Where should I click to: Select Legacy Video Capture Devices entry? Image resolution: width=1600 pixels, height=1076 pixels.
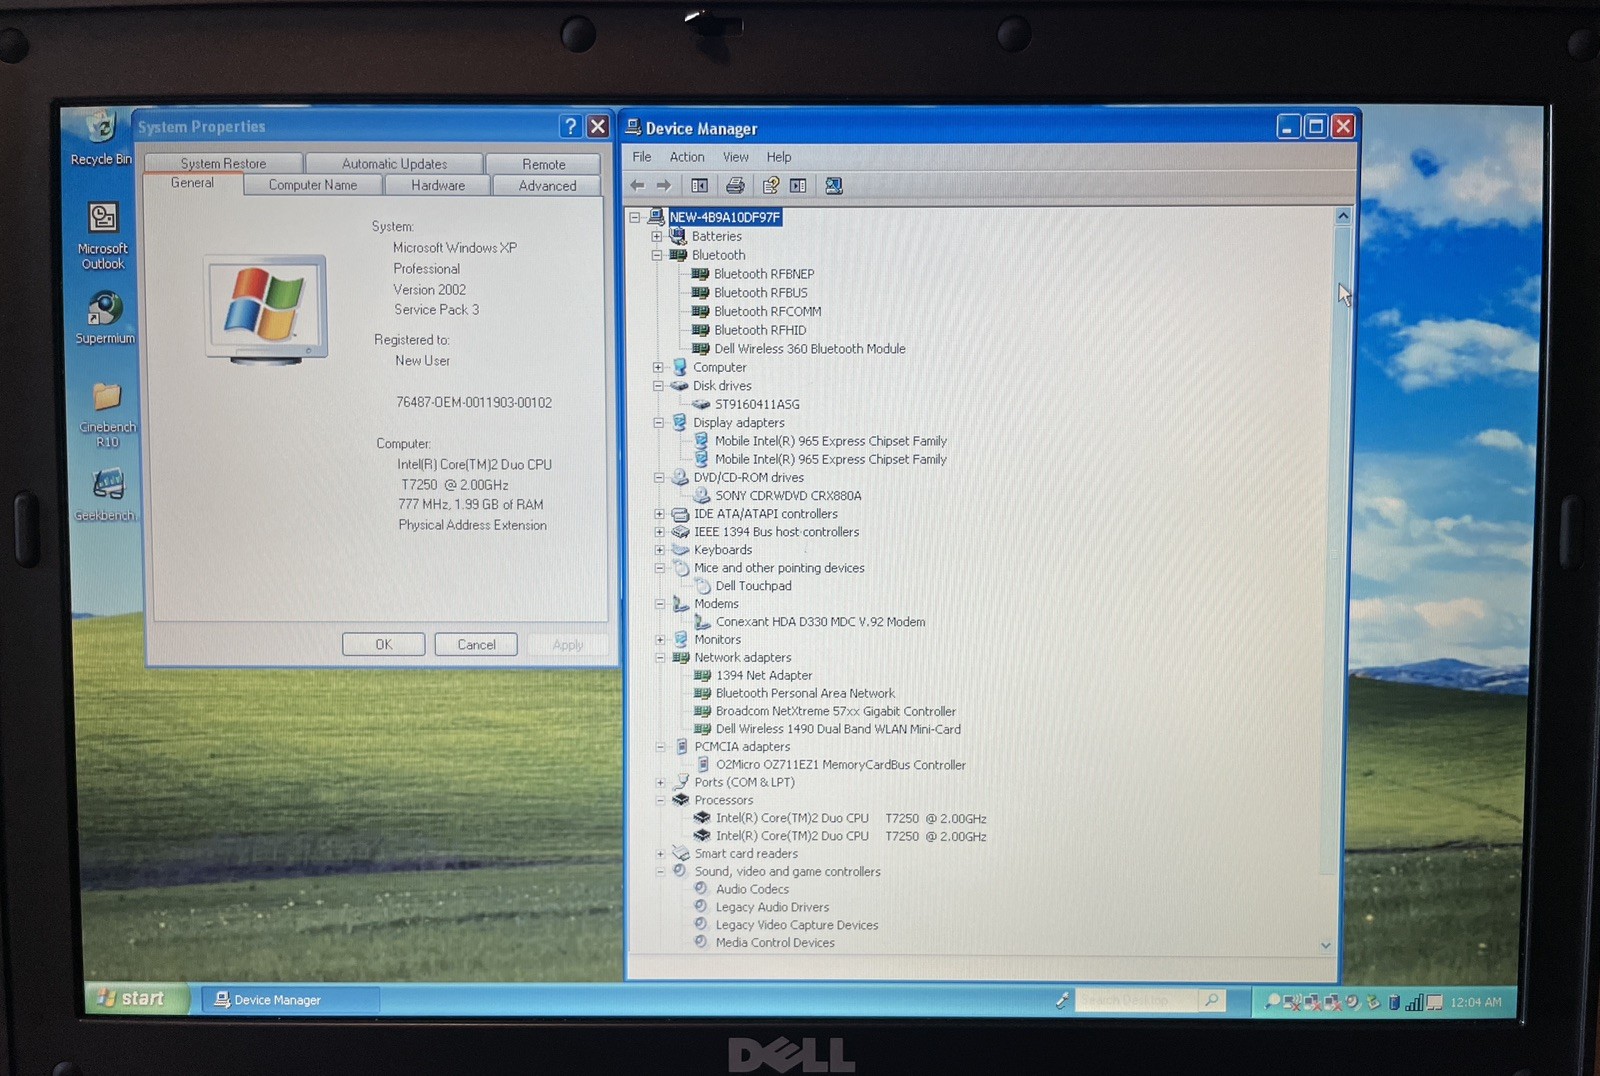pos(796,926)
